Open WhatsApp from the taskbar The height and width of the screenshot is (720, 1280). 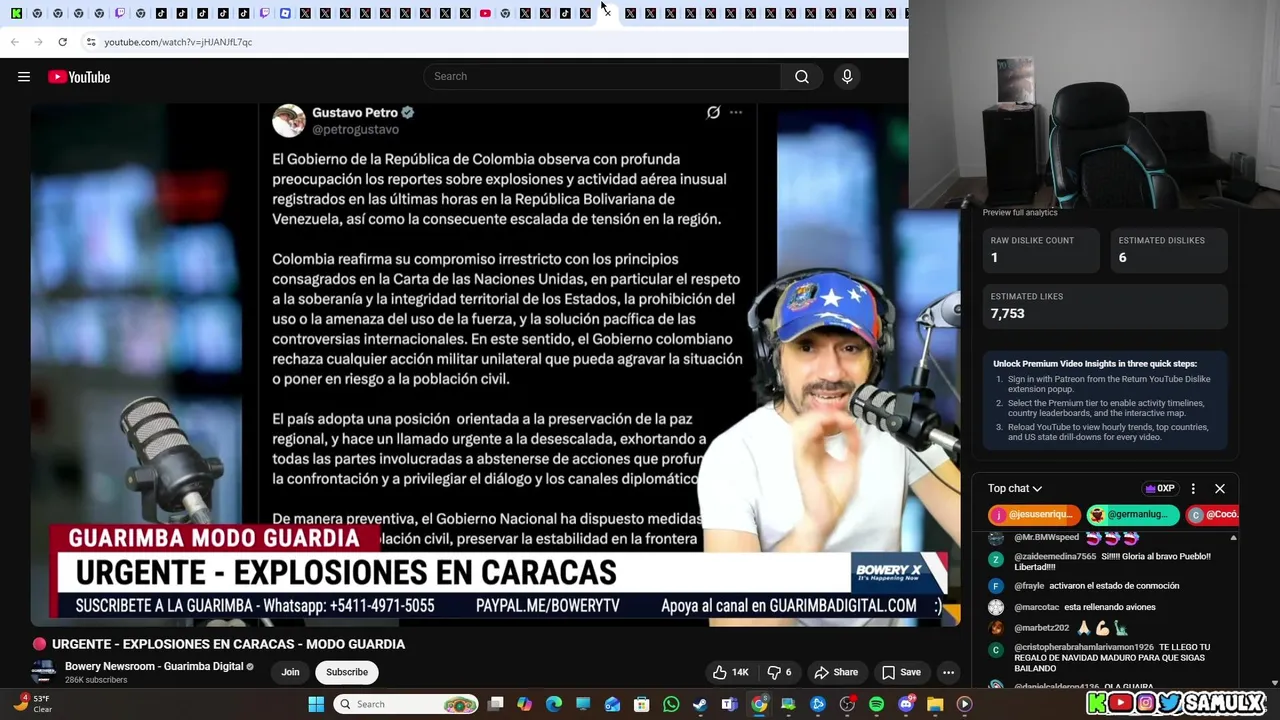671,704
